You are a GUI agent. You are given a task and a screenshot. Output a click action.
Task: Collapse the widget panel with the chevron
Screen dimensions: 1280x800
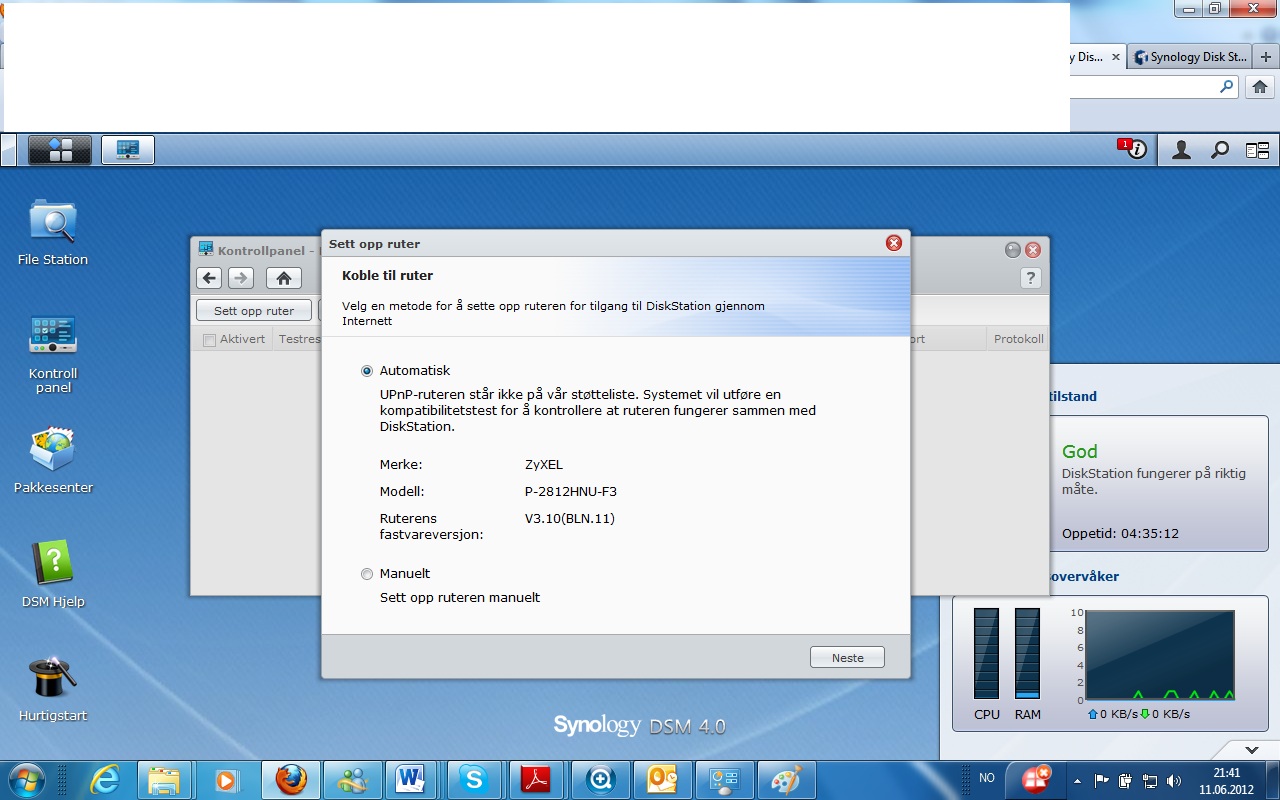(1251, 749)
